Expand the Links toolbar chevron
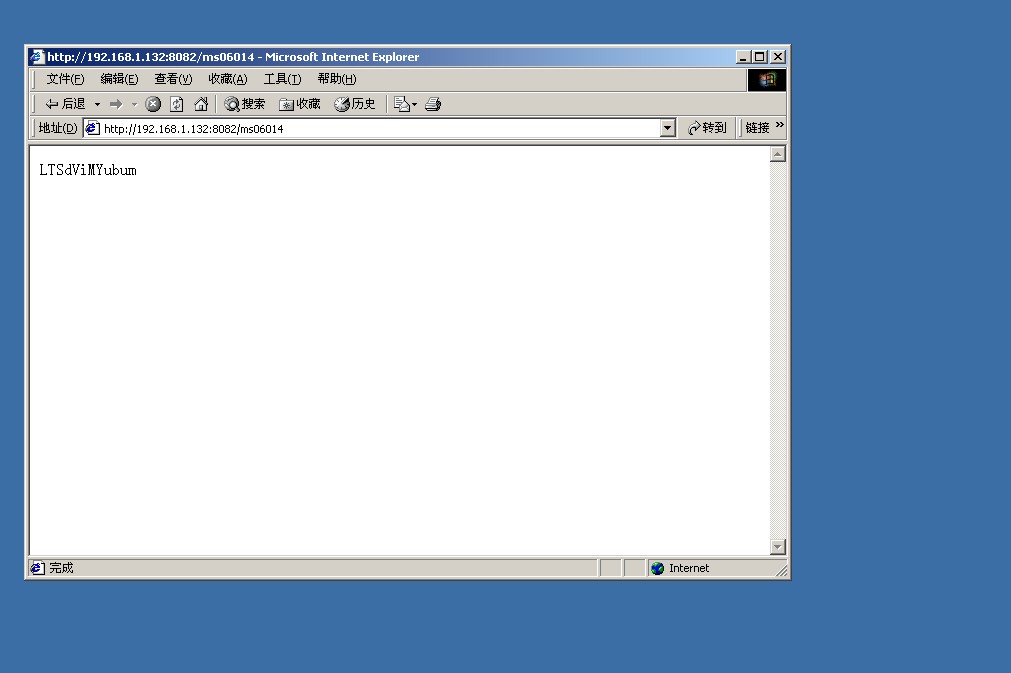The image size is (1011, 673). 780,124
